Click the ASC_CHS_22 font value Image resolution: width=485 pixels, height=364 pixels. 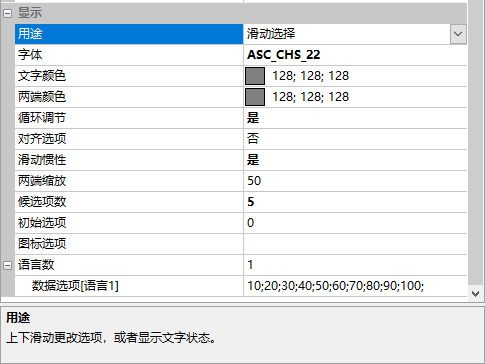pos(284,55)
